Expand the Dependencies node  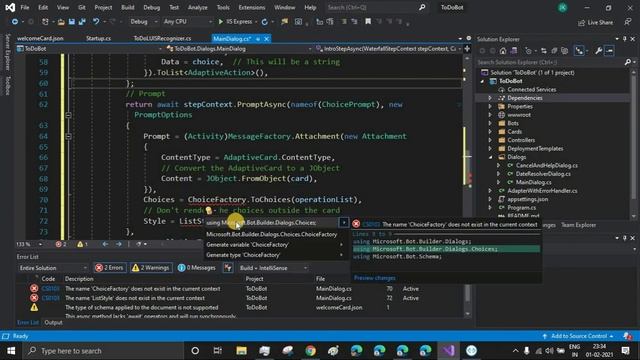tap(490, 98)
